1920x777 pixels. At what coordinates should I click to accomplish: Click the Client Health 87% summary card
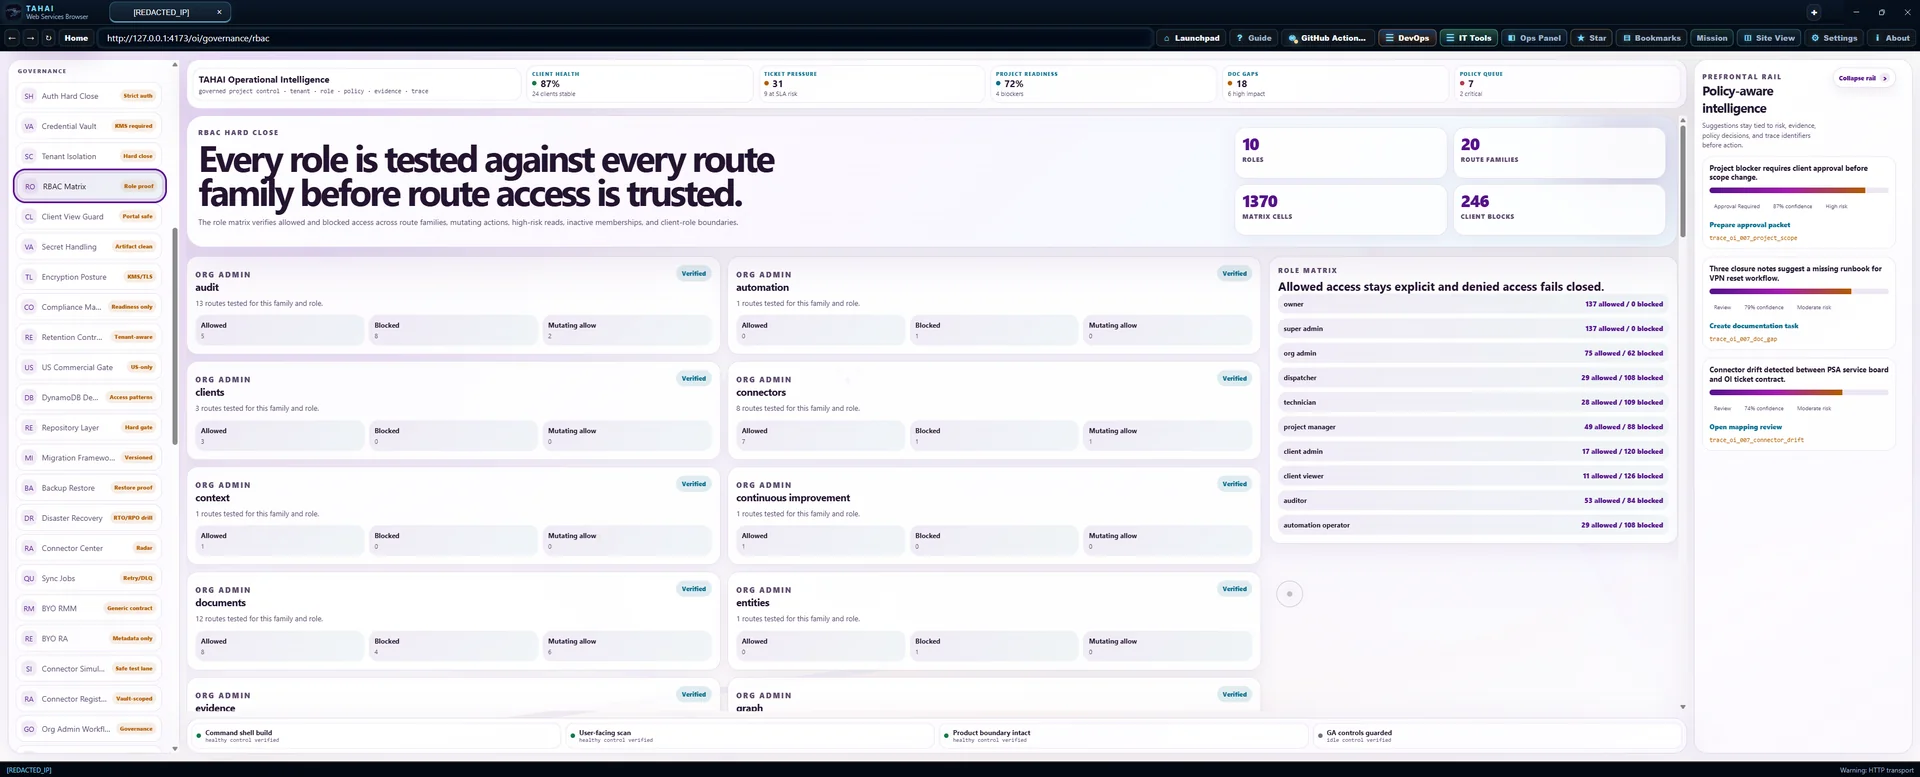pos(638,84)
